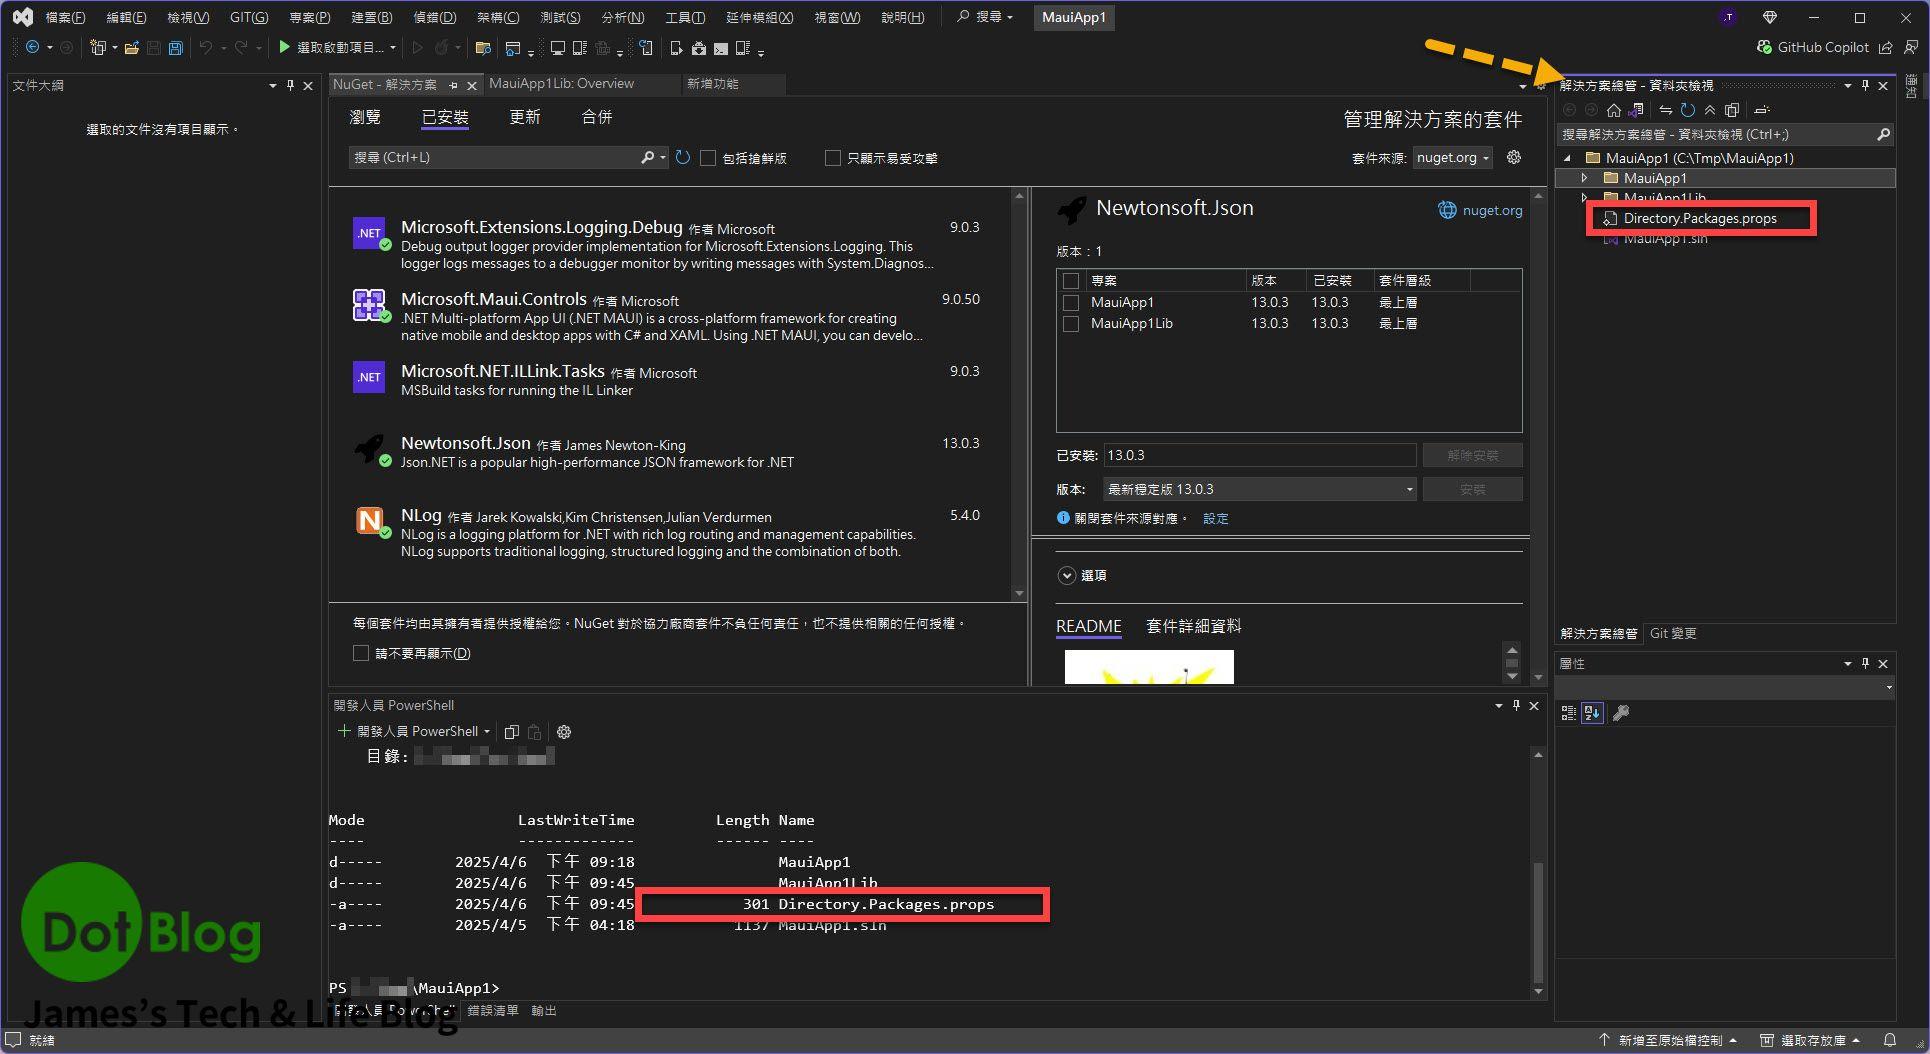The image size is (1930, 1054).
Task: Open the nuget.org link for Newtonsoft.Json
Action: point(1491,210)
